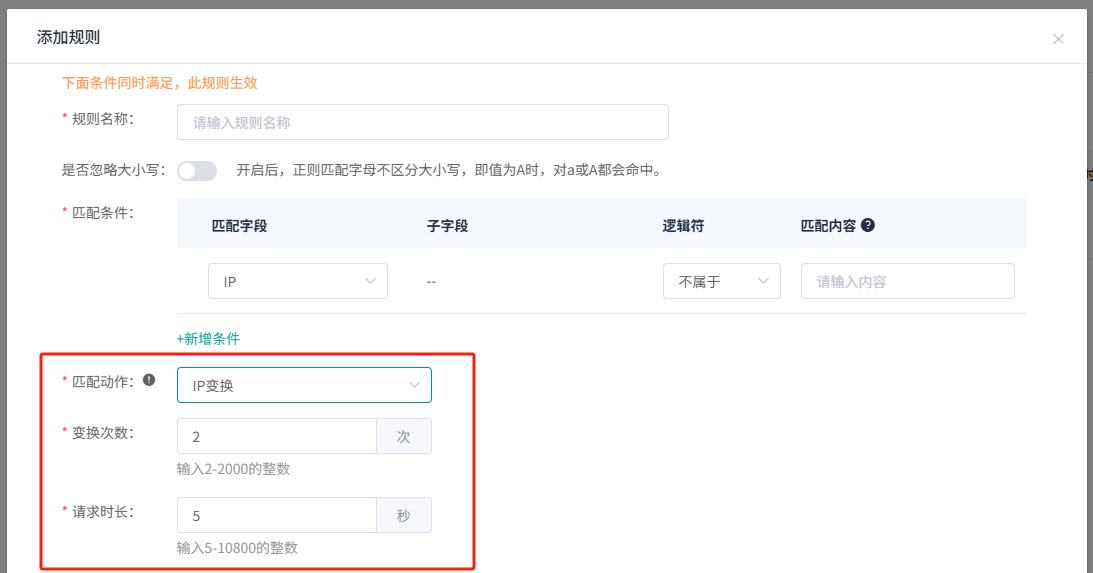Screen dimensions: 1093x573
Task: Click the 输入2-2000的整数 hint text
Action: click(234, 469)
